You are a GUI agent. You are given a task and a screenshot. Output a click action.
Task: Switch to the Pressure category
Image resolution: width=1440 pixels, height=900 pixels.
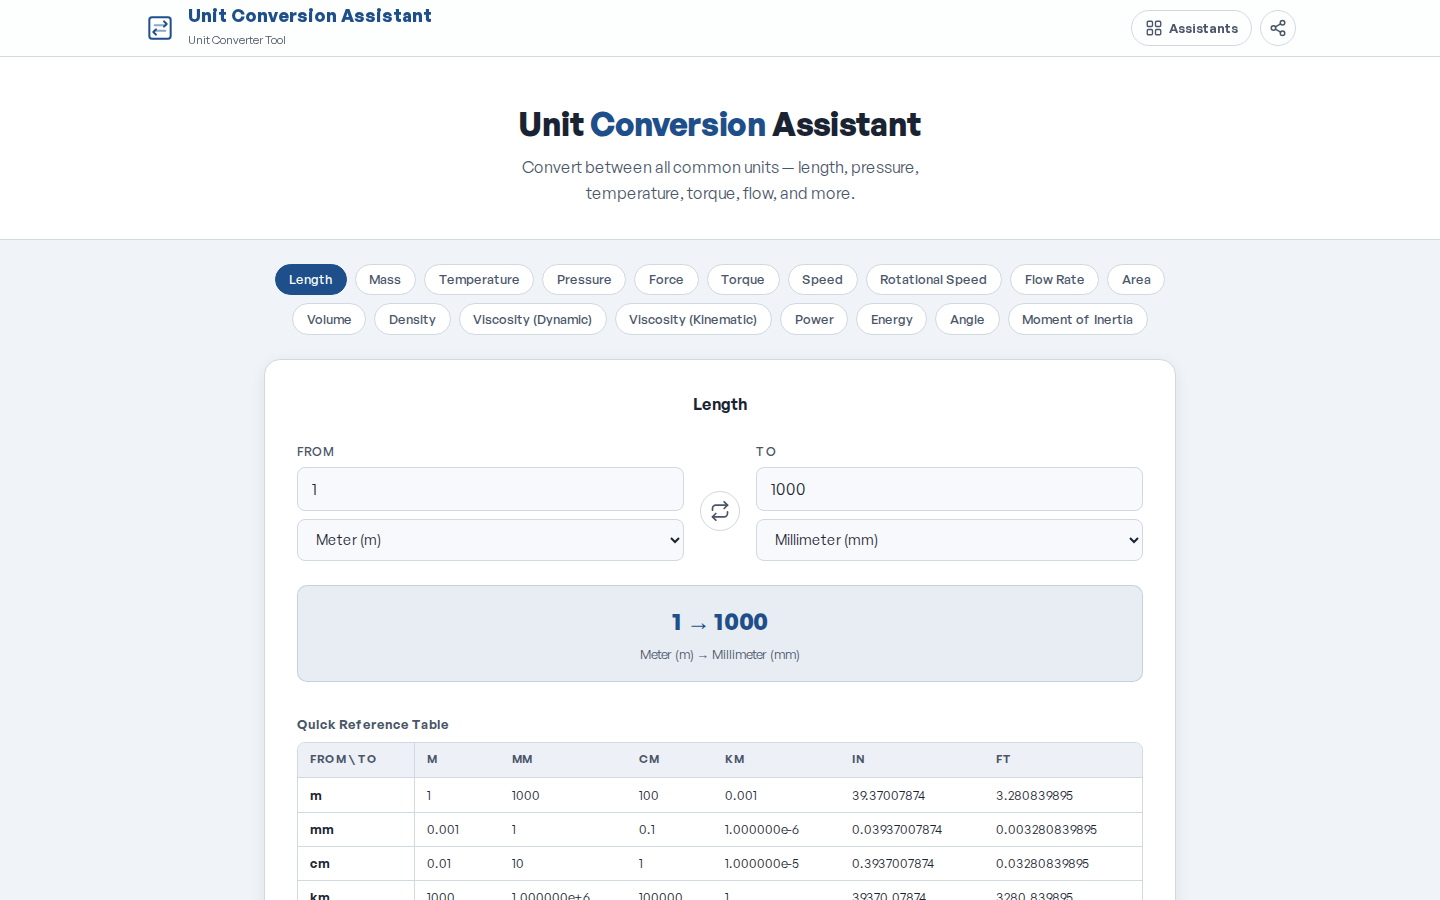584,280
